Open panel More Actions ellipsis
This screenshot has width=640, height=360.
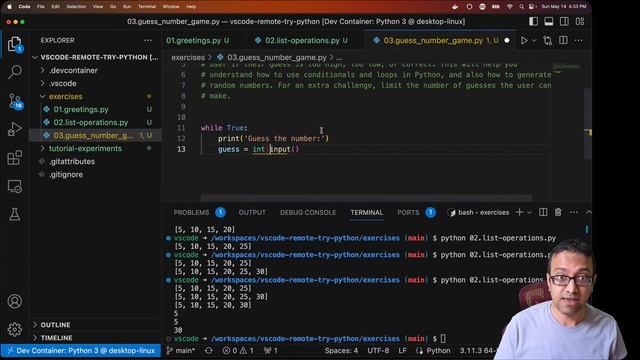tap(573, 212)
